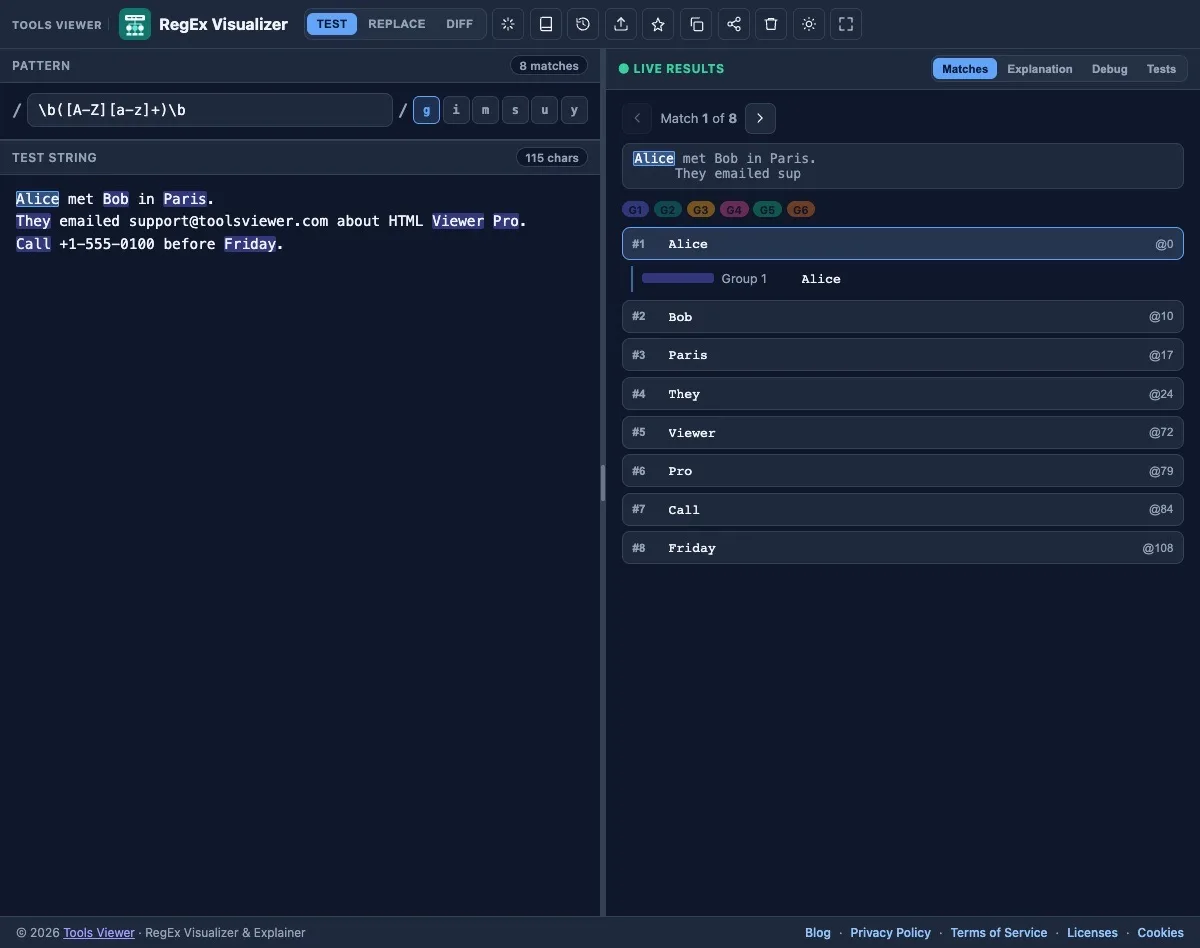Open the Matches tab
This screenshot has width=1200, height=948.
tap(965, 69)
